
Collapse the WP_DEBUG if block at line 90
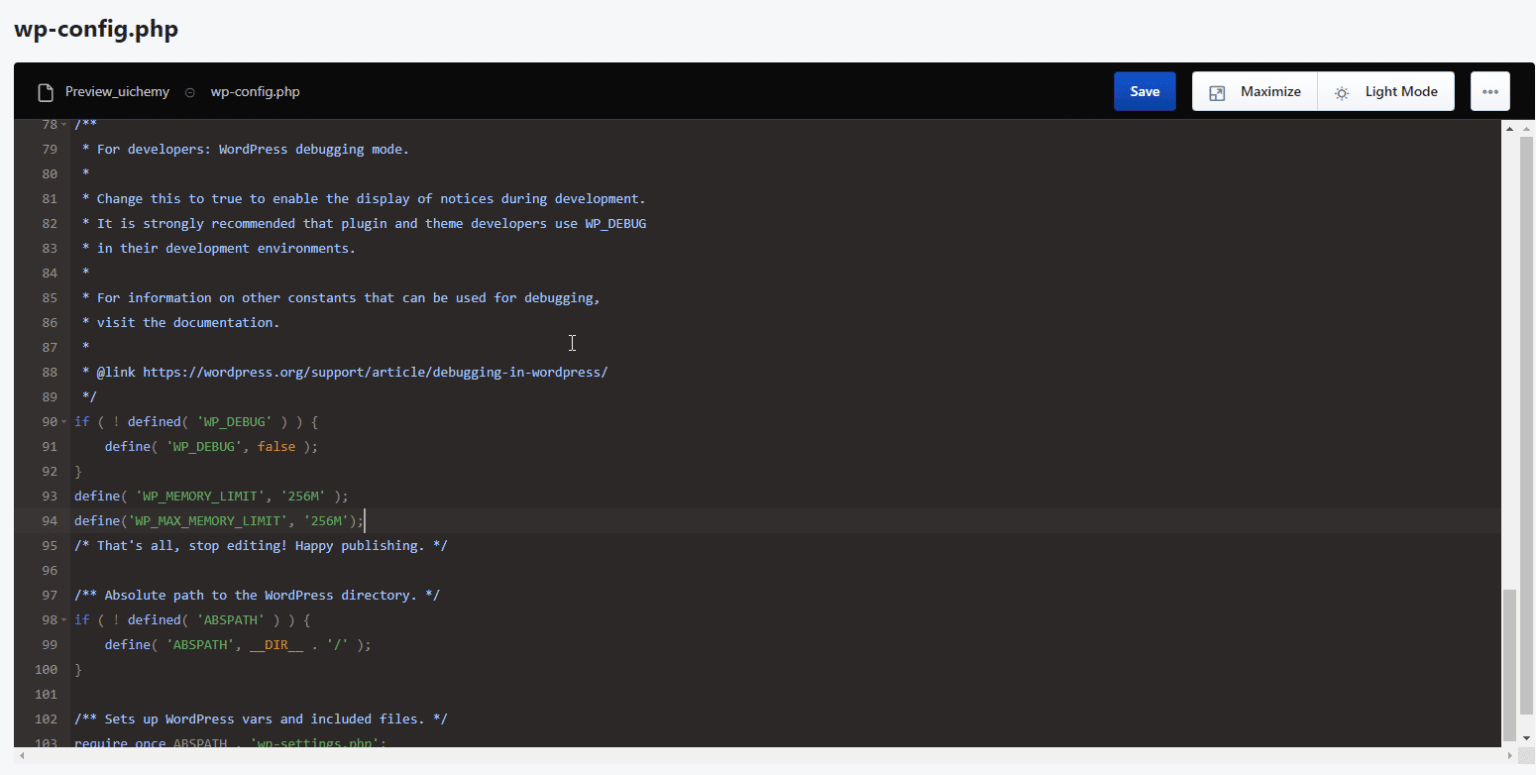pos(63,421)
